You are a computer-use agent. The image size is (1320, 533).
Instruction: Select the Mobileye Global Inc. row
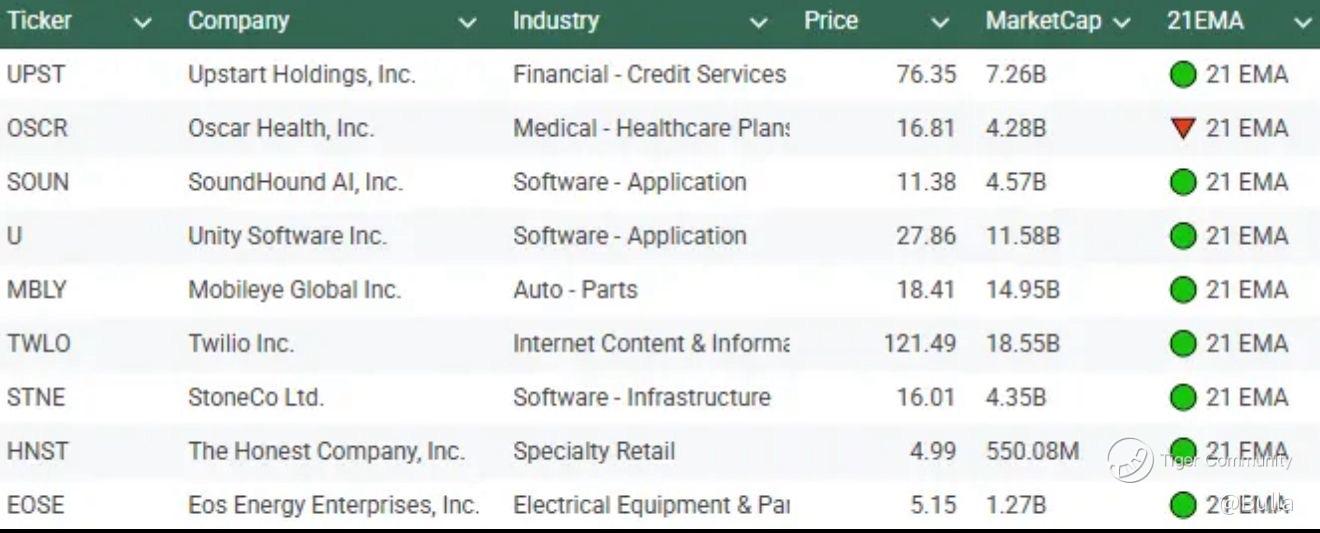(660, 291)
